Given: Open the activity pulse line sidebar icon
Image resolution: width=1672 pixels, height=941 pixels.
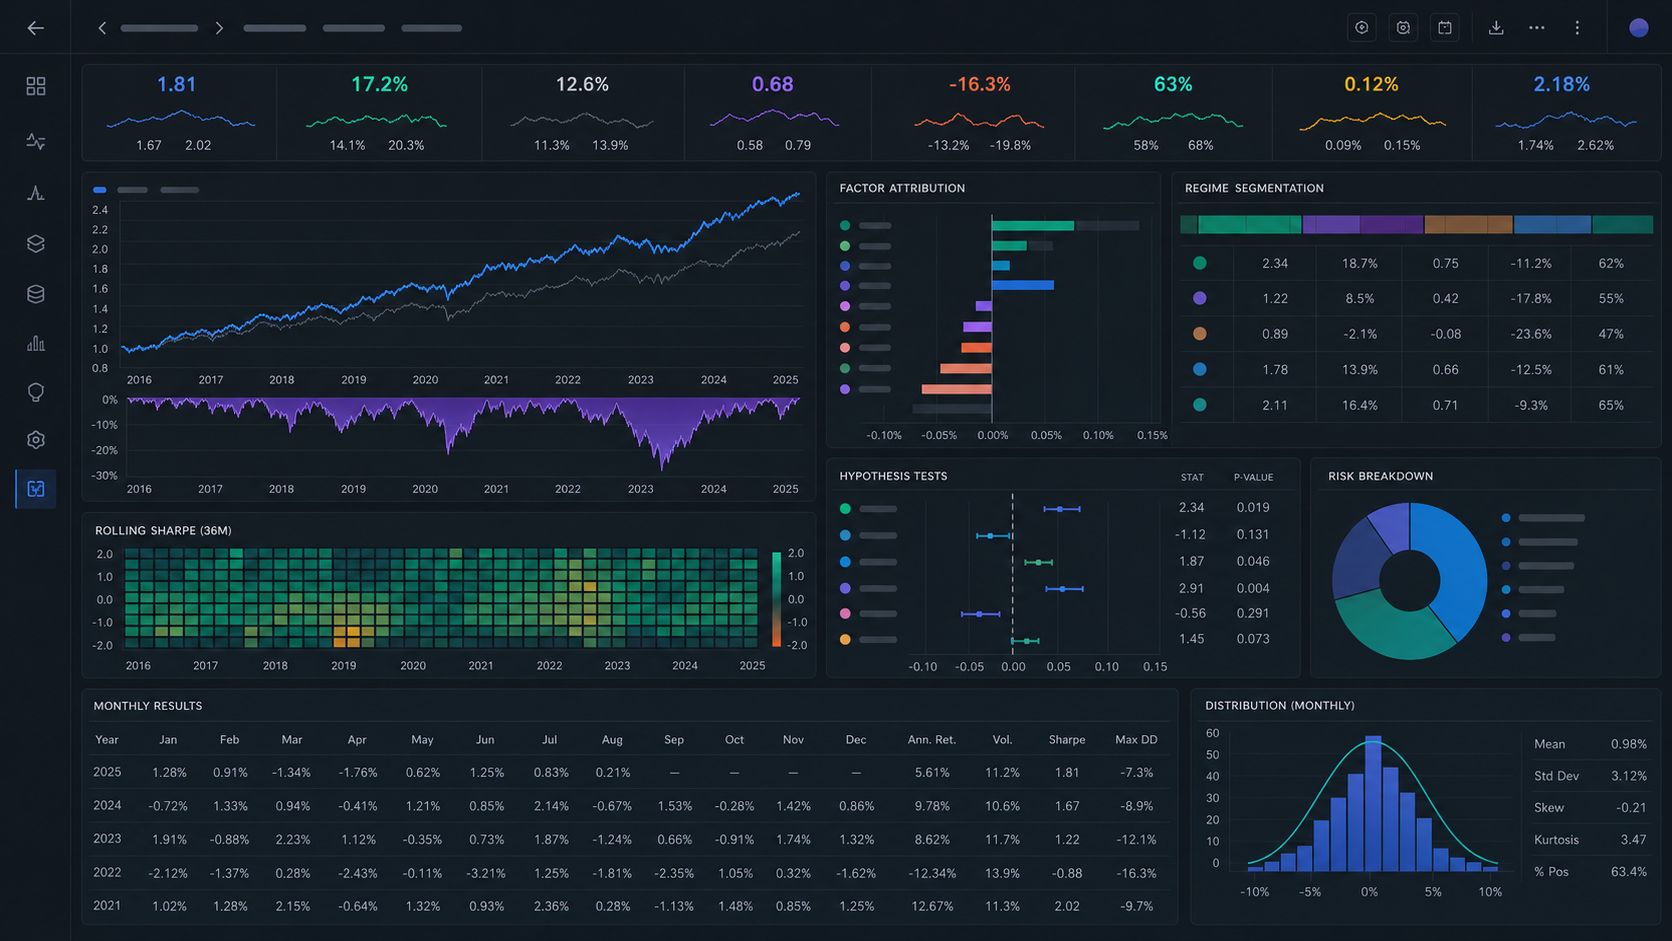Looking at the screenshot, I should point(36,141).
